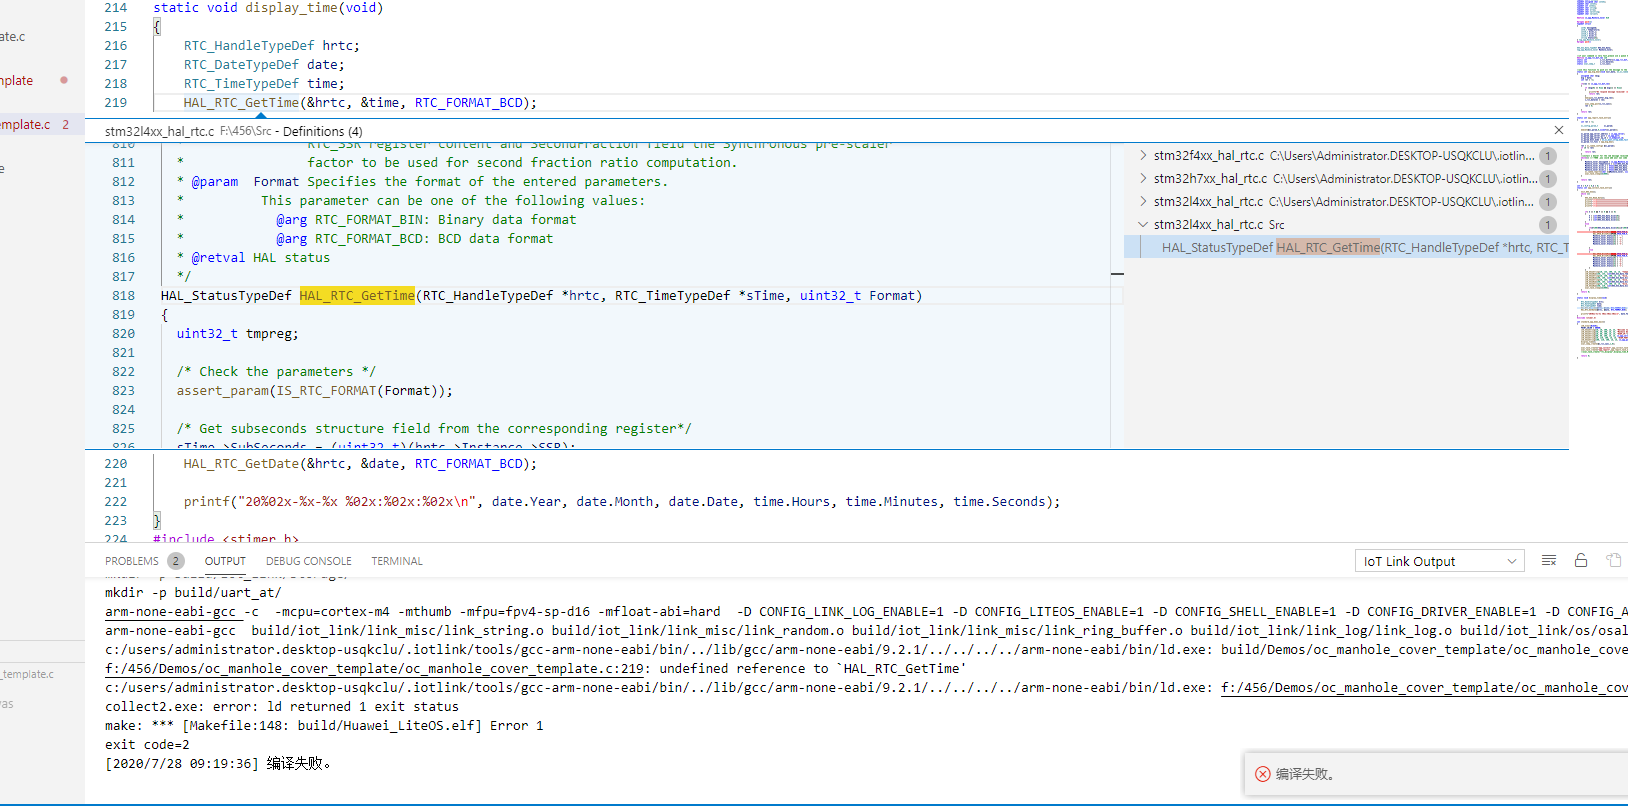The height and width of the screenshot is (806, 1628).
Task: Click the count badge beside stm32f4xx_hal_rtc.c
Action: point(1548,156)
